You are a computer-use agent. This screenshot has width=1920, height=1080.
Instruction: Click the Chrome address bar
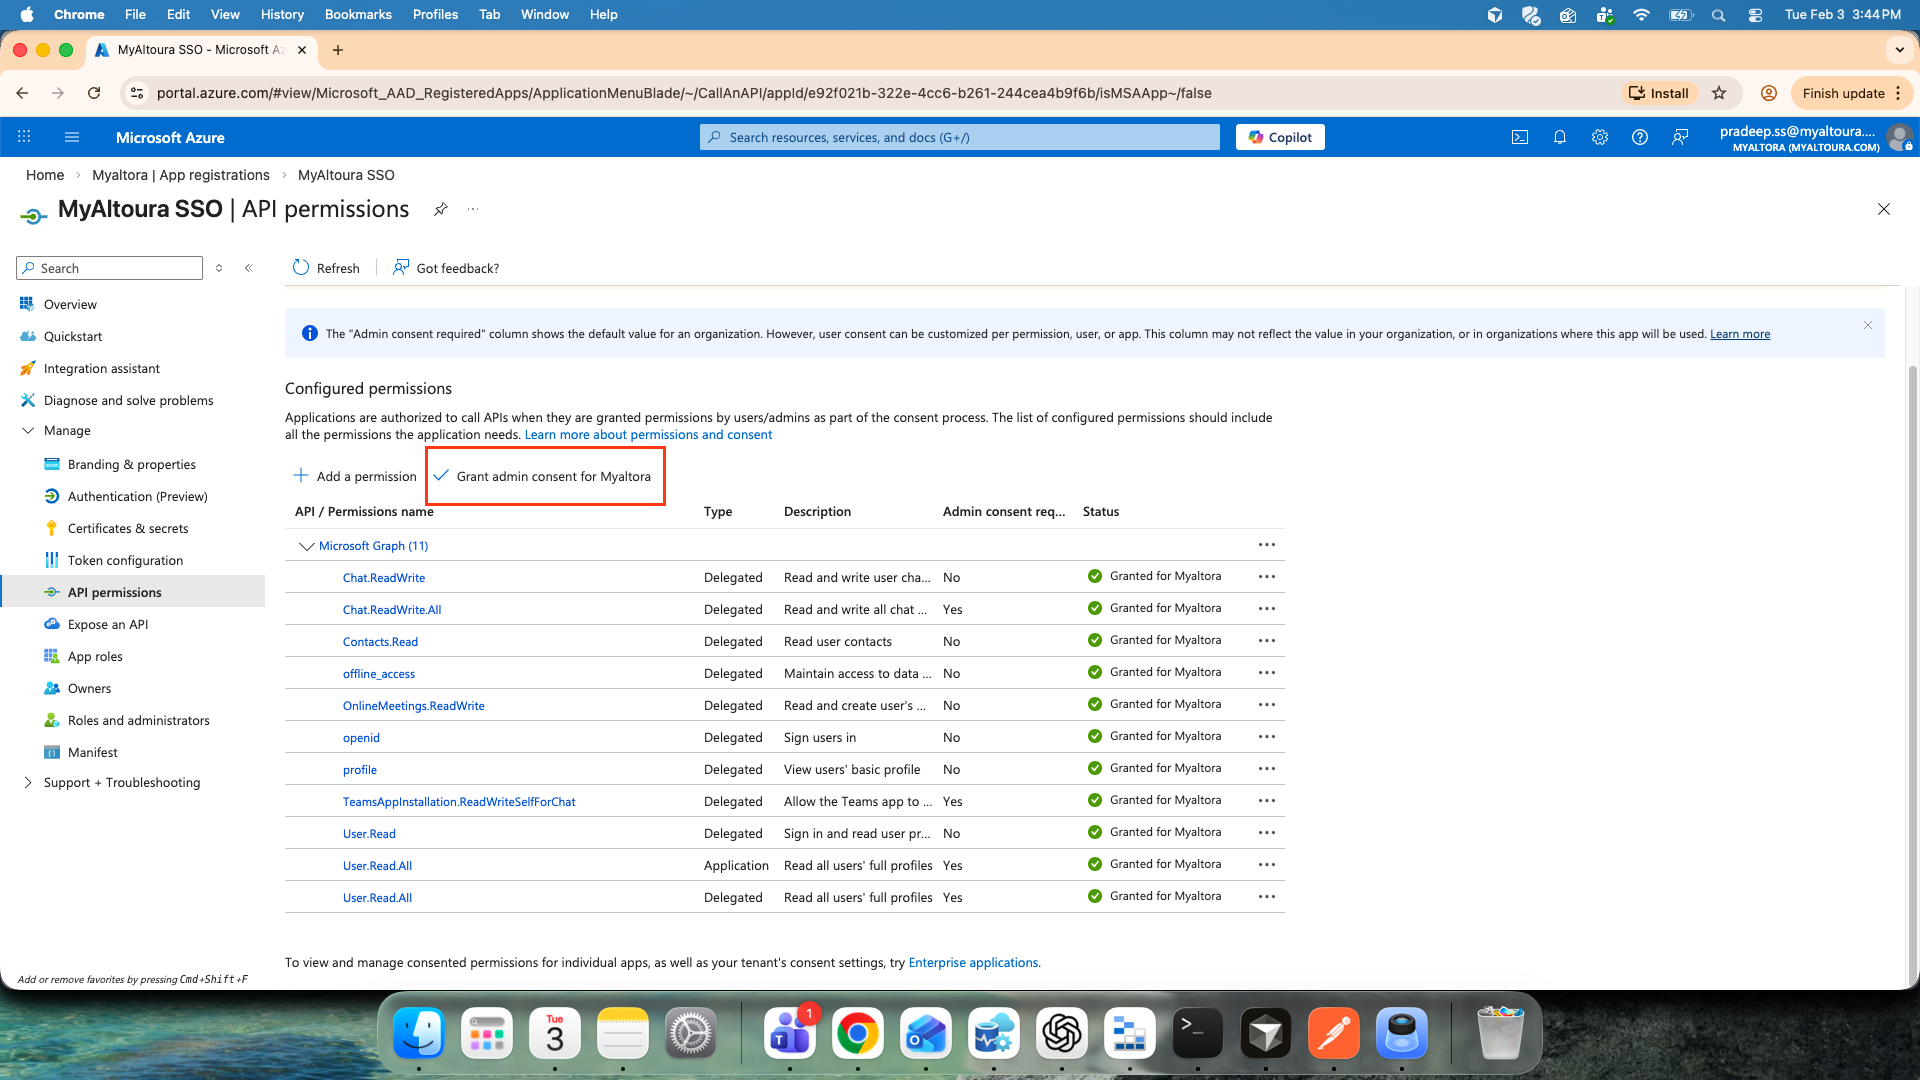click(880, 93)
